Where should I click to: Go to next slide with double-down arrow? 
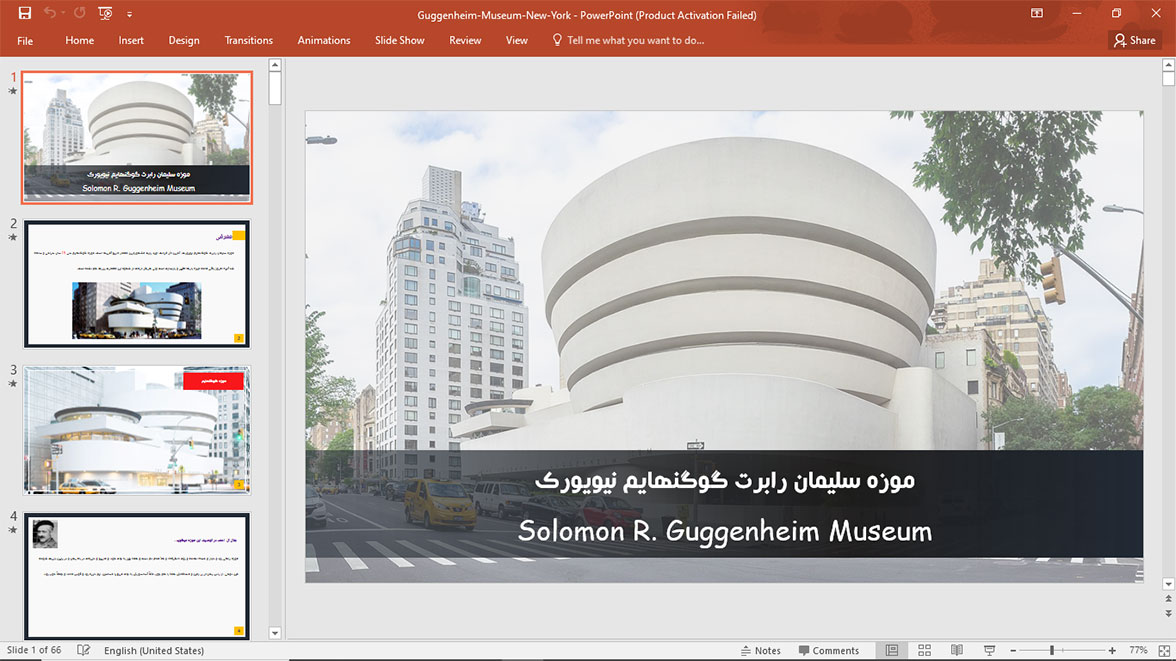coord(1168,613)
